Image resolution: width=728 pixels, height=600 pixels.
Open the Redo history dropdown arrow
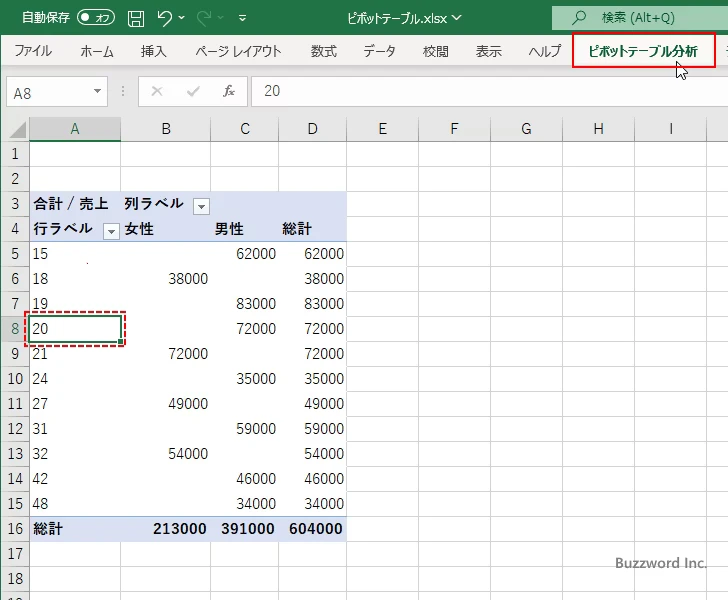pyautogui.click(x=221, y=18)
